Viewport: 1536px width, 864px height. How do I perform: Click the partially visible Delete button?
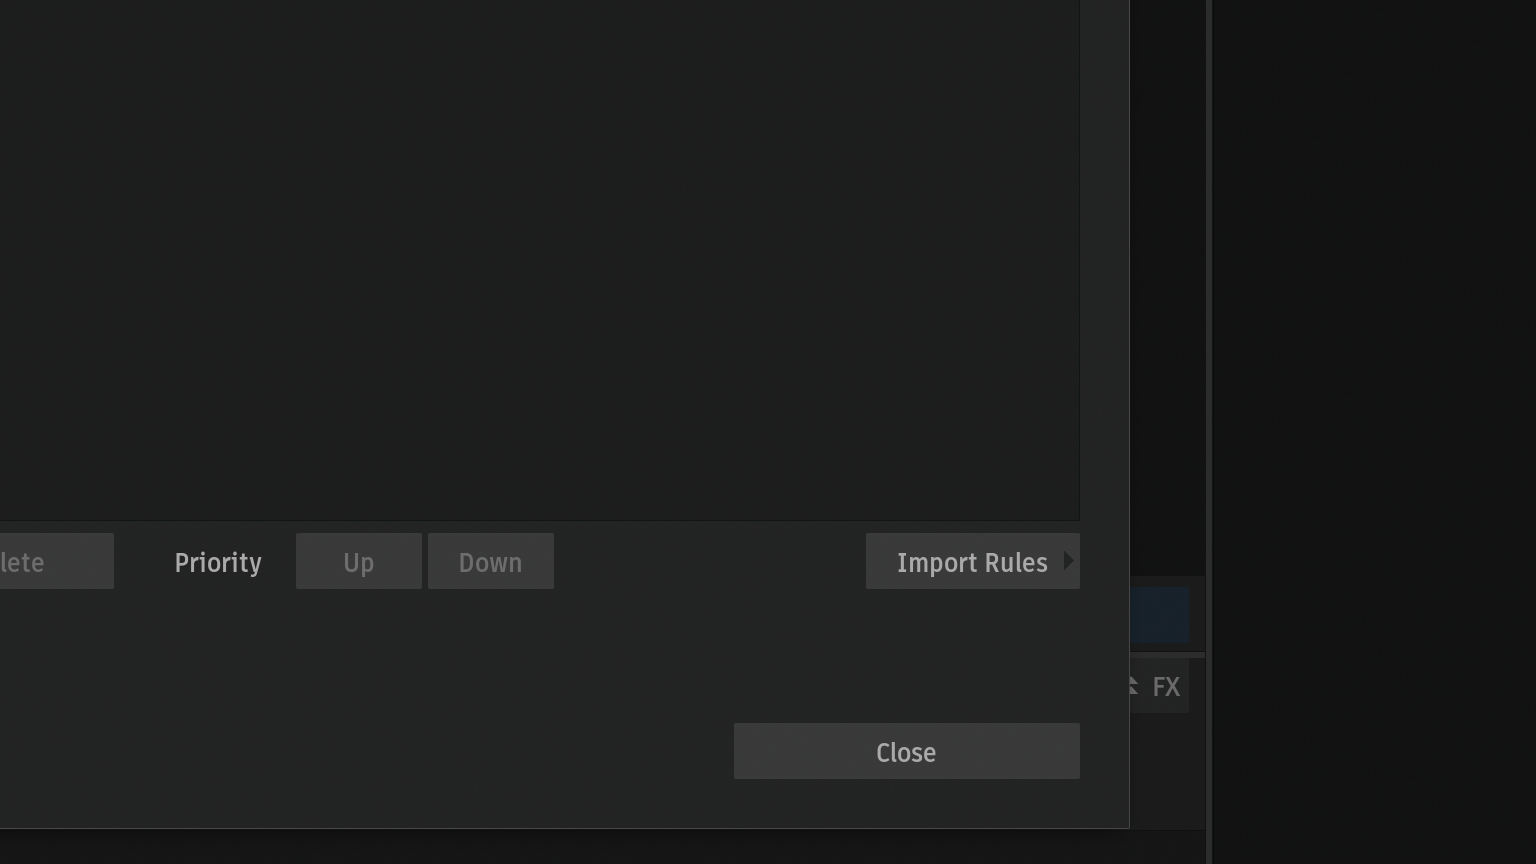(x=56, y=561)
